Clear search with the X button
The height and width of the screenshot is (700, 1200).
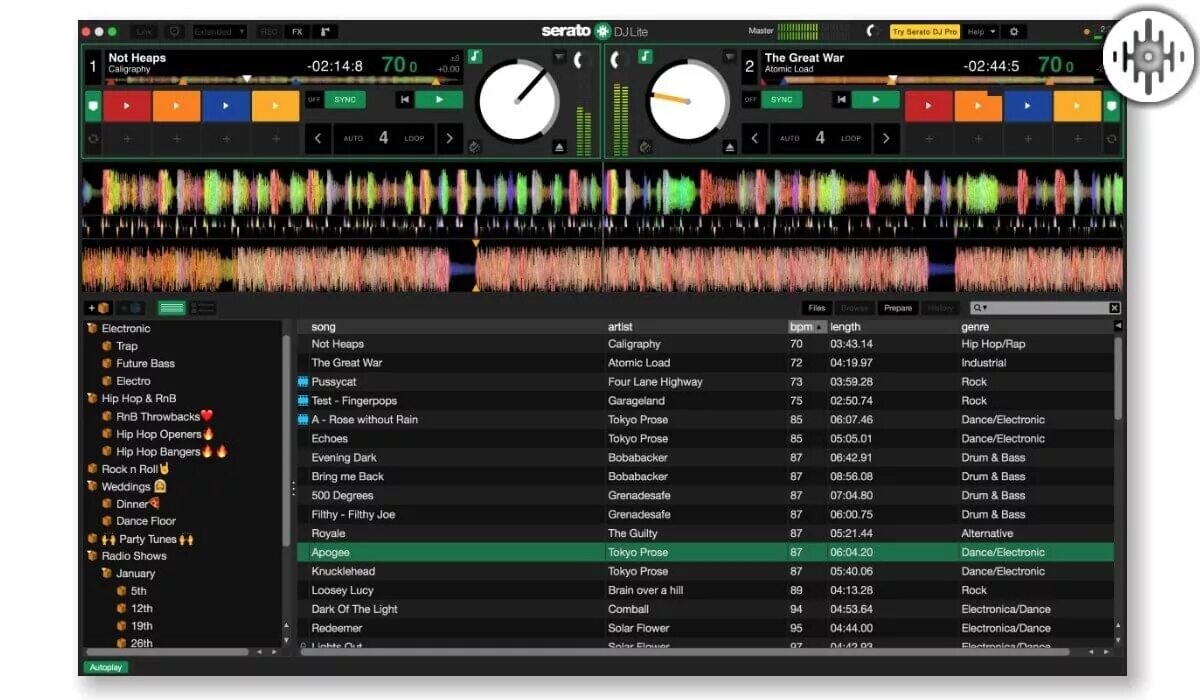tap(1114, 308)
